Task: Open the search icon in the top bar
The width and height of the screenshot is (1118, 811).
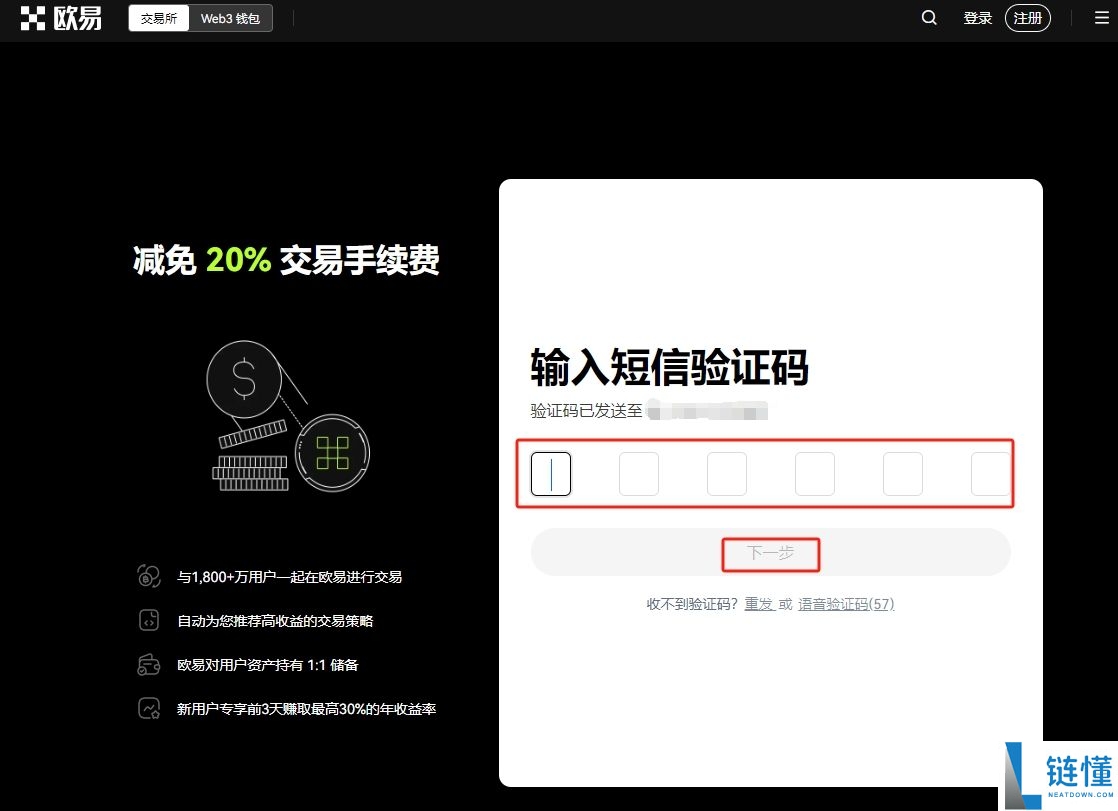Action: click(928, 17)
